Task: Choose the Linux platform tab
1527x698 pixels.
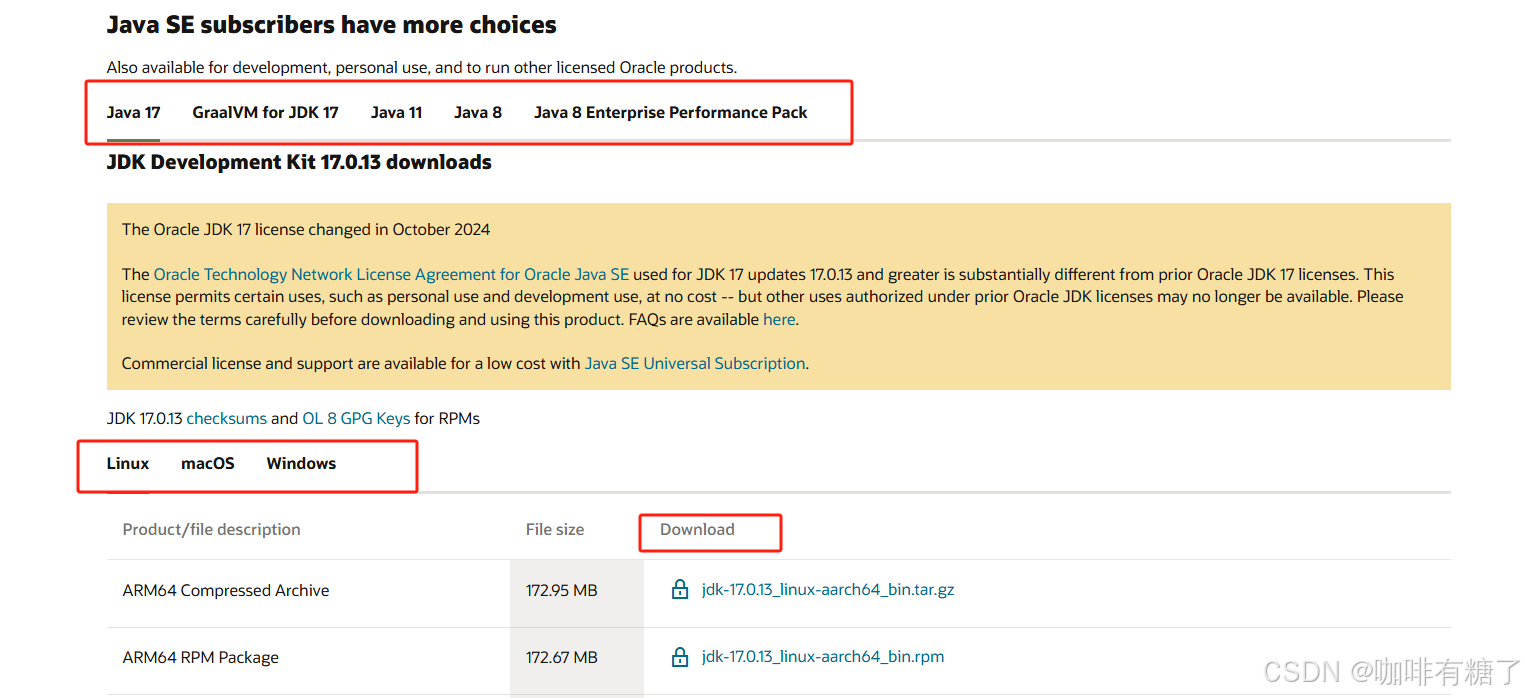Action: tap(128, 463)
